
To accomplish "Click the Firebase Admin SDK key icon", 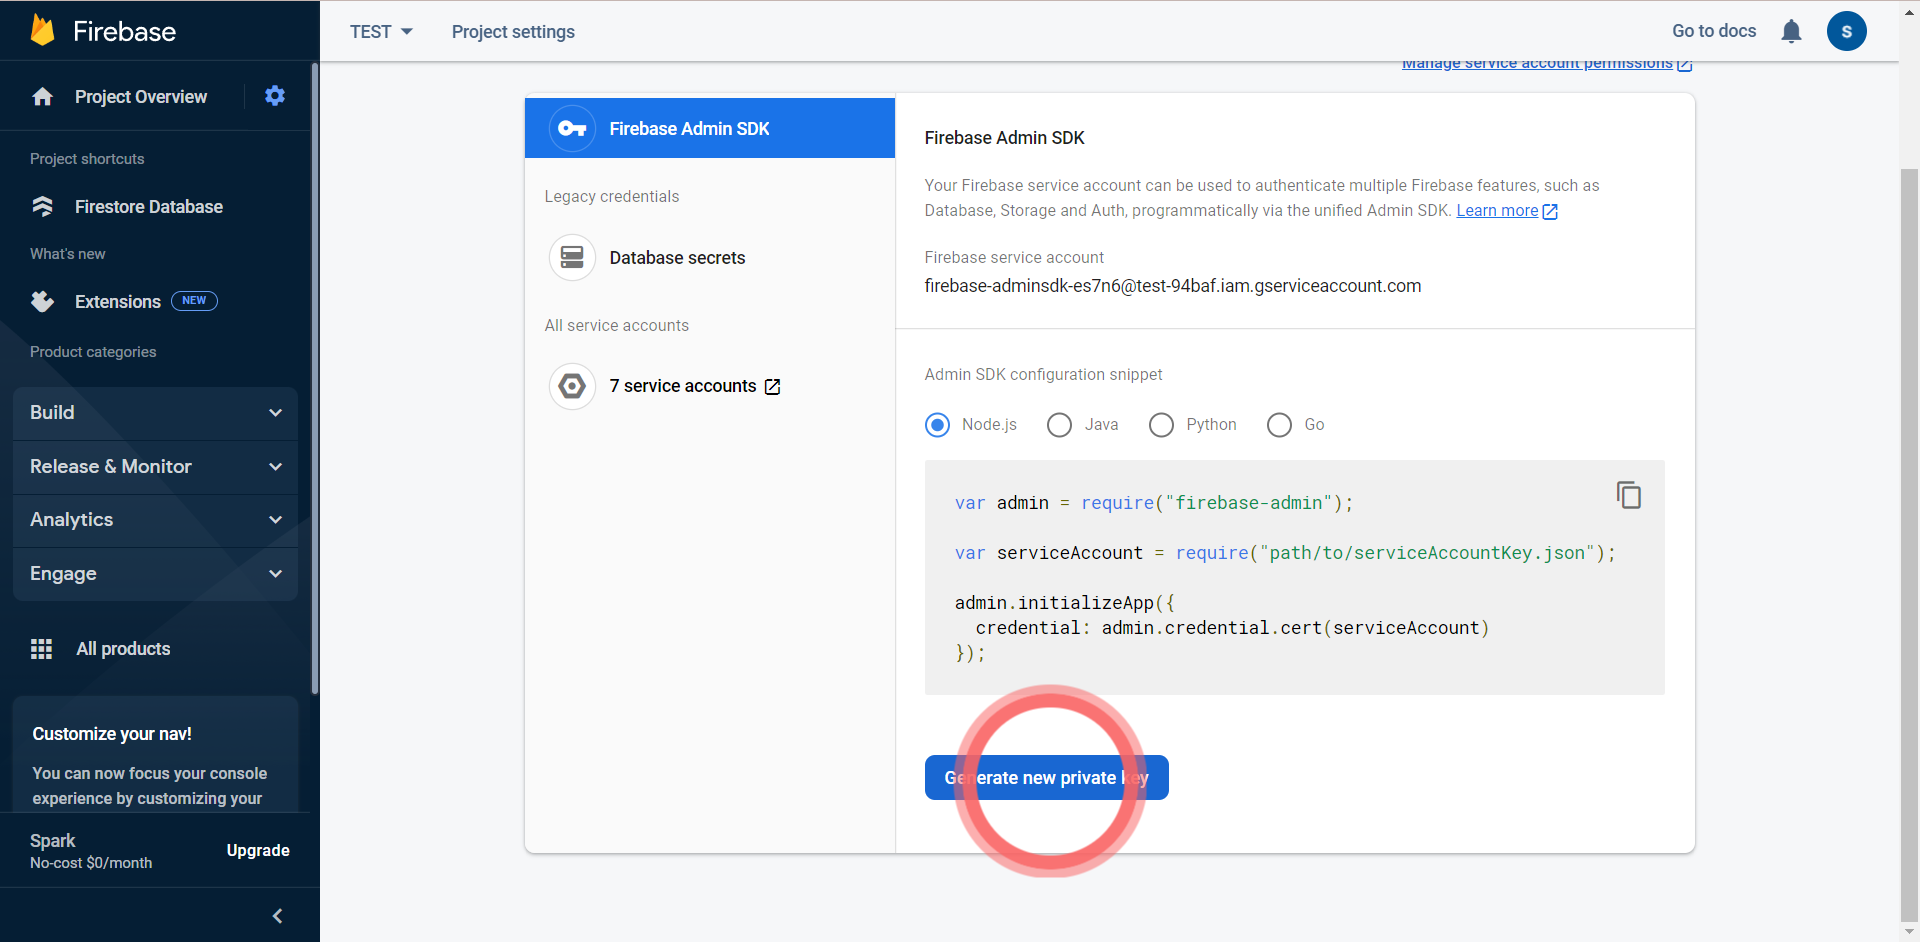I will click(x=572, y=128).
